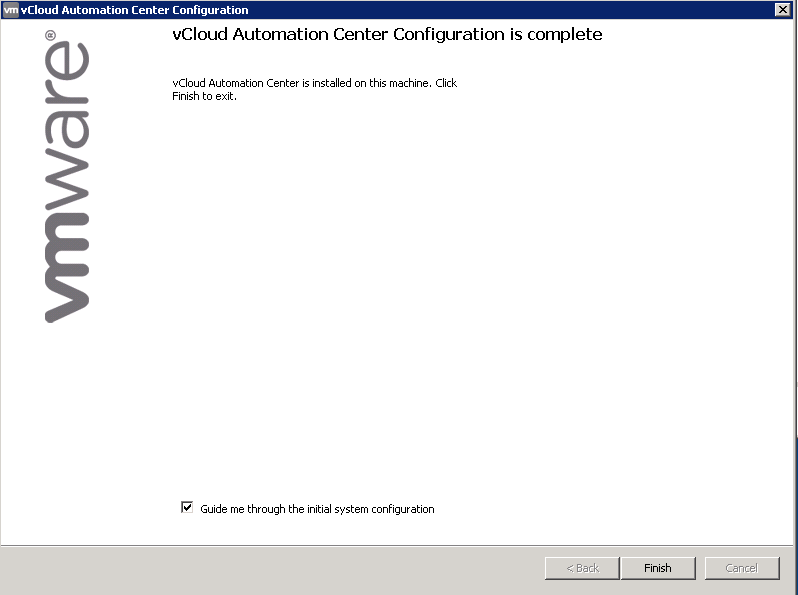Close the vCloud Automation Center Configuration window
Screen dimensions: 798x595
(x=782, y=9)
